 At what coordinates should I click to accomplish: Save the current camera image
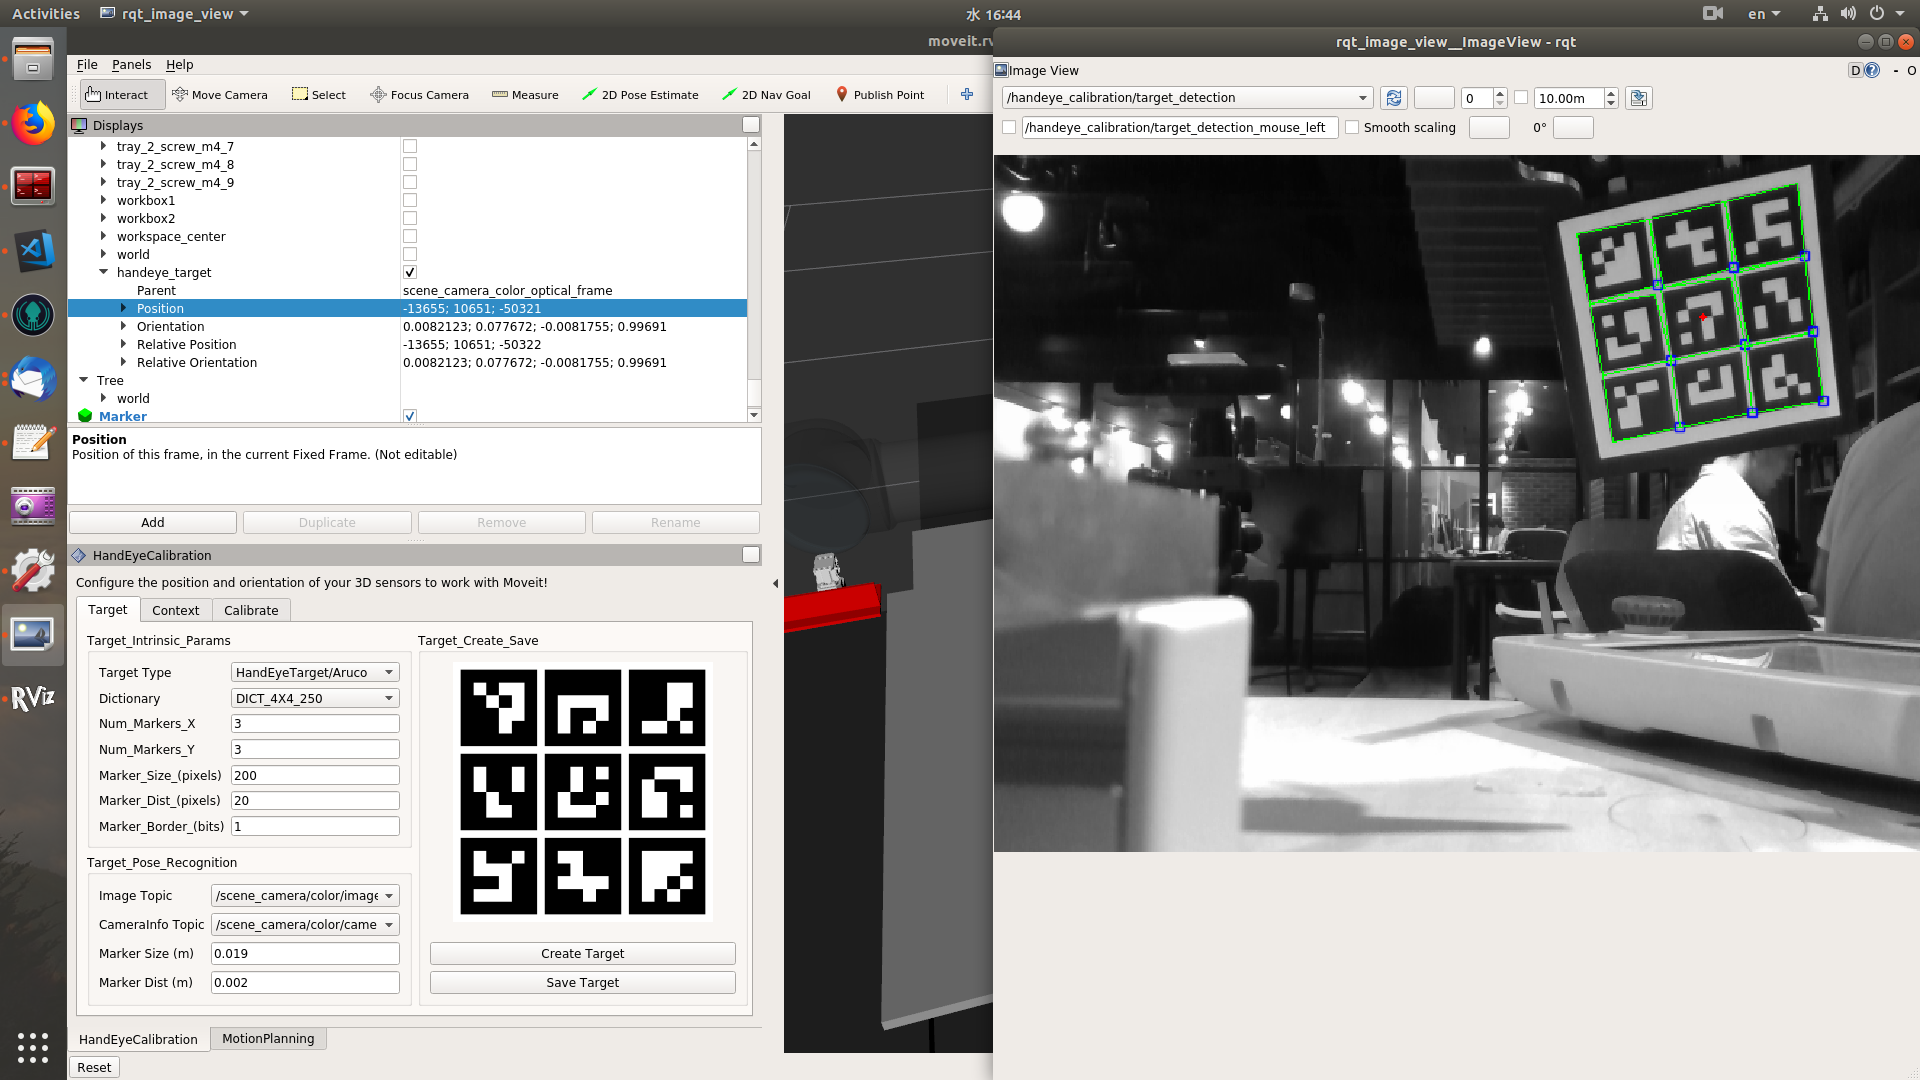click(1638, 98)
